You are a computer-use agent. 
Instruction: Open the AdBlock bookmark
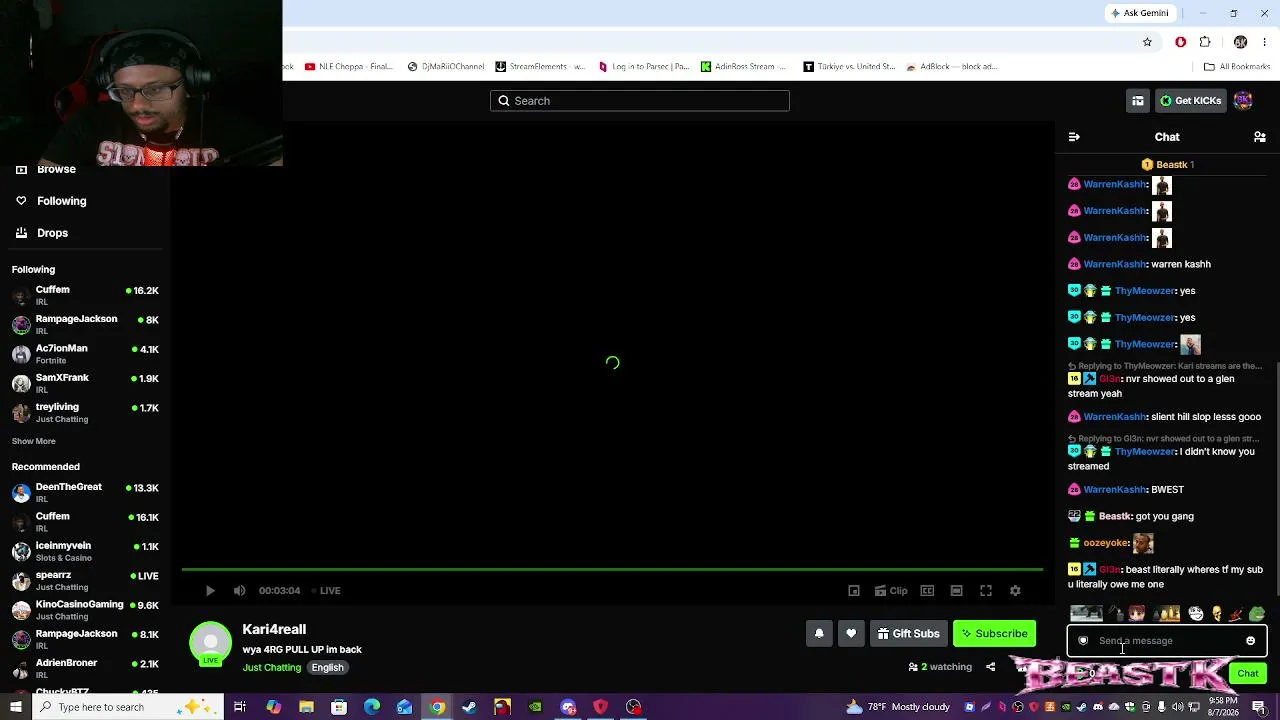tap(951, 67)
